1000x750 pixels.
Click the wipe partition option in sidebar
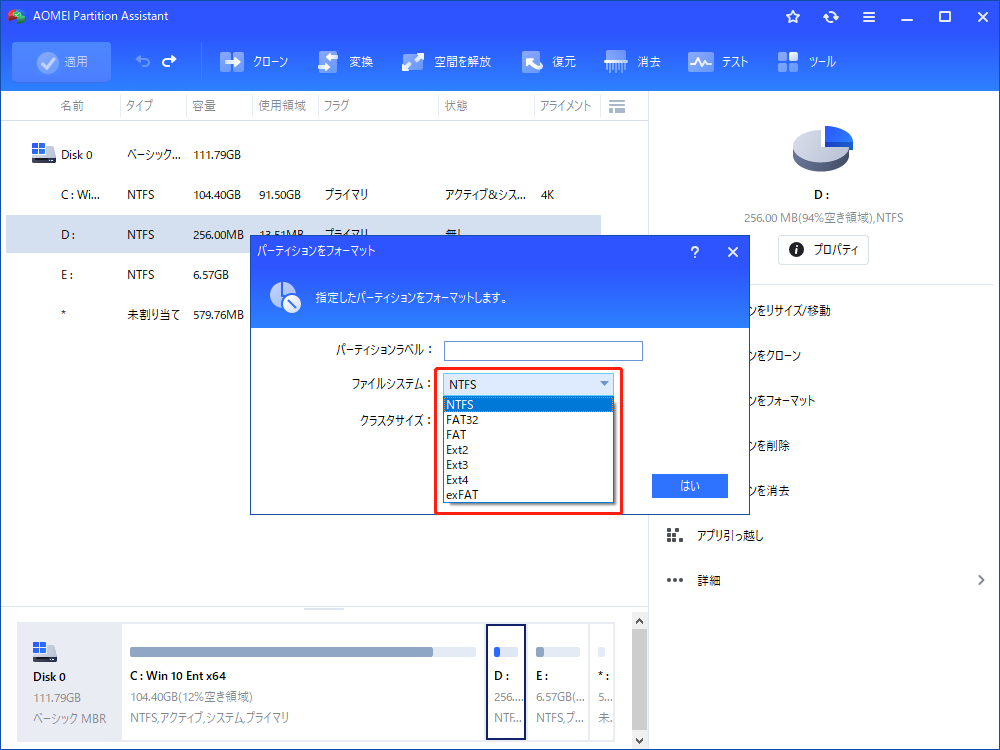point(770,490)
